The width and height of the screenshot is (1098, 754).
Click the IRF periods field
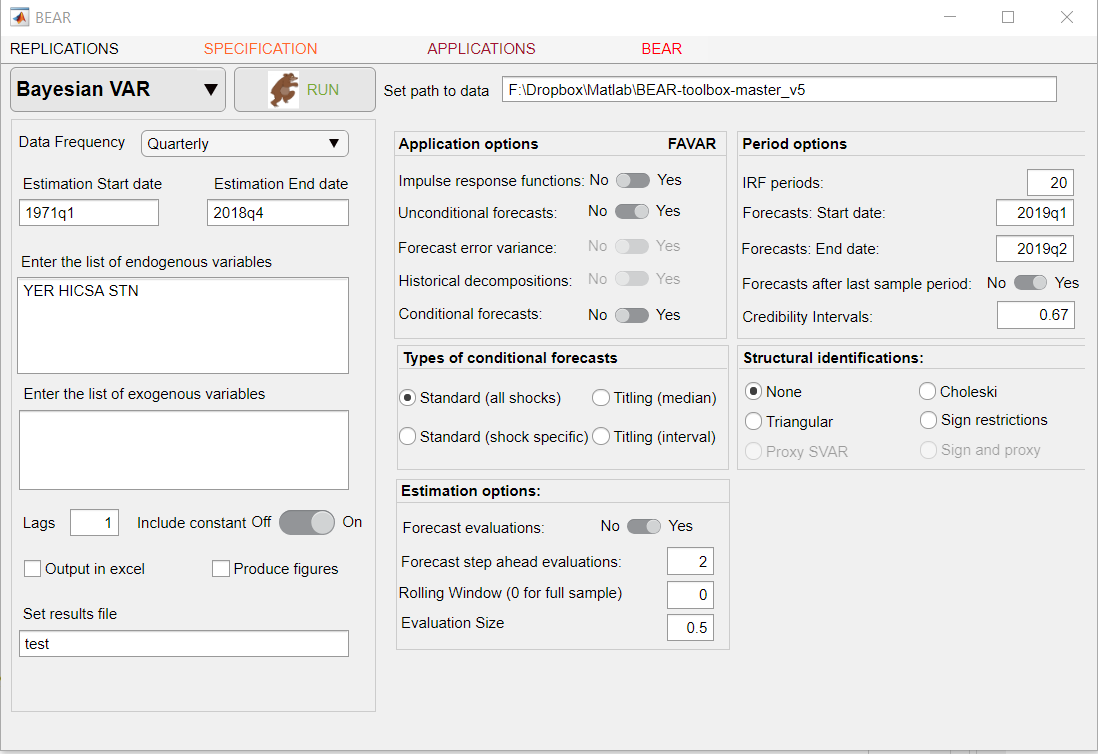[1050, 183]
